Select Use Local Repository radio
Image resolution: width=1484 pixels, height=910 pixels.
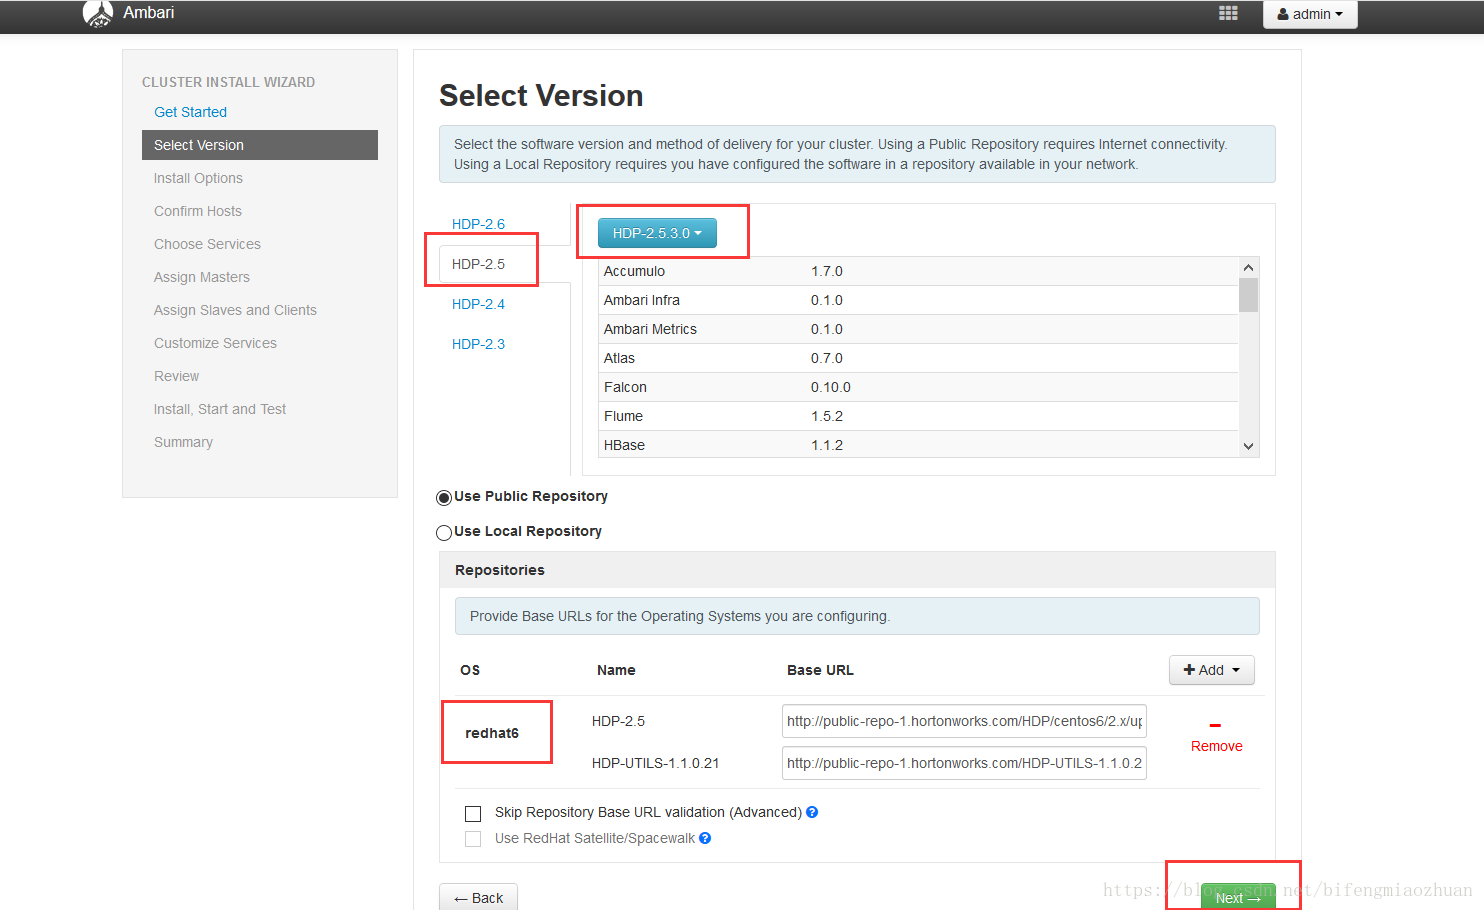[444, 533]
